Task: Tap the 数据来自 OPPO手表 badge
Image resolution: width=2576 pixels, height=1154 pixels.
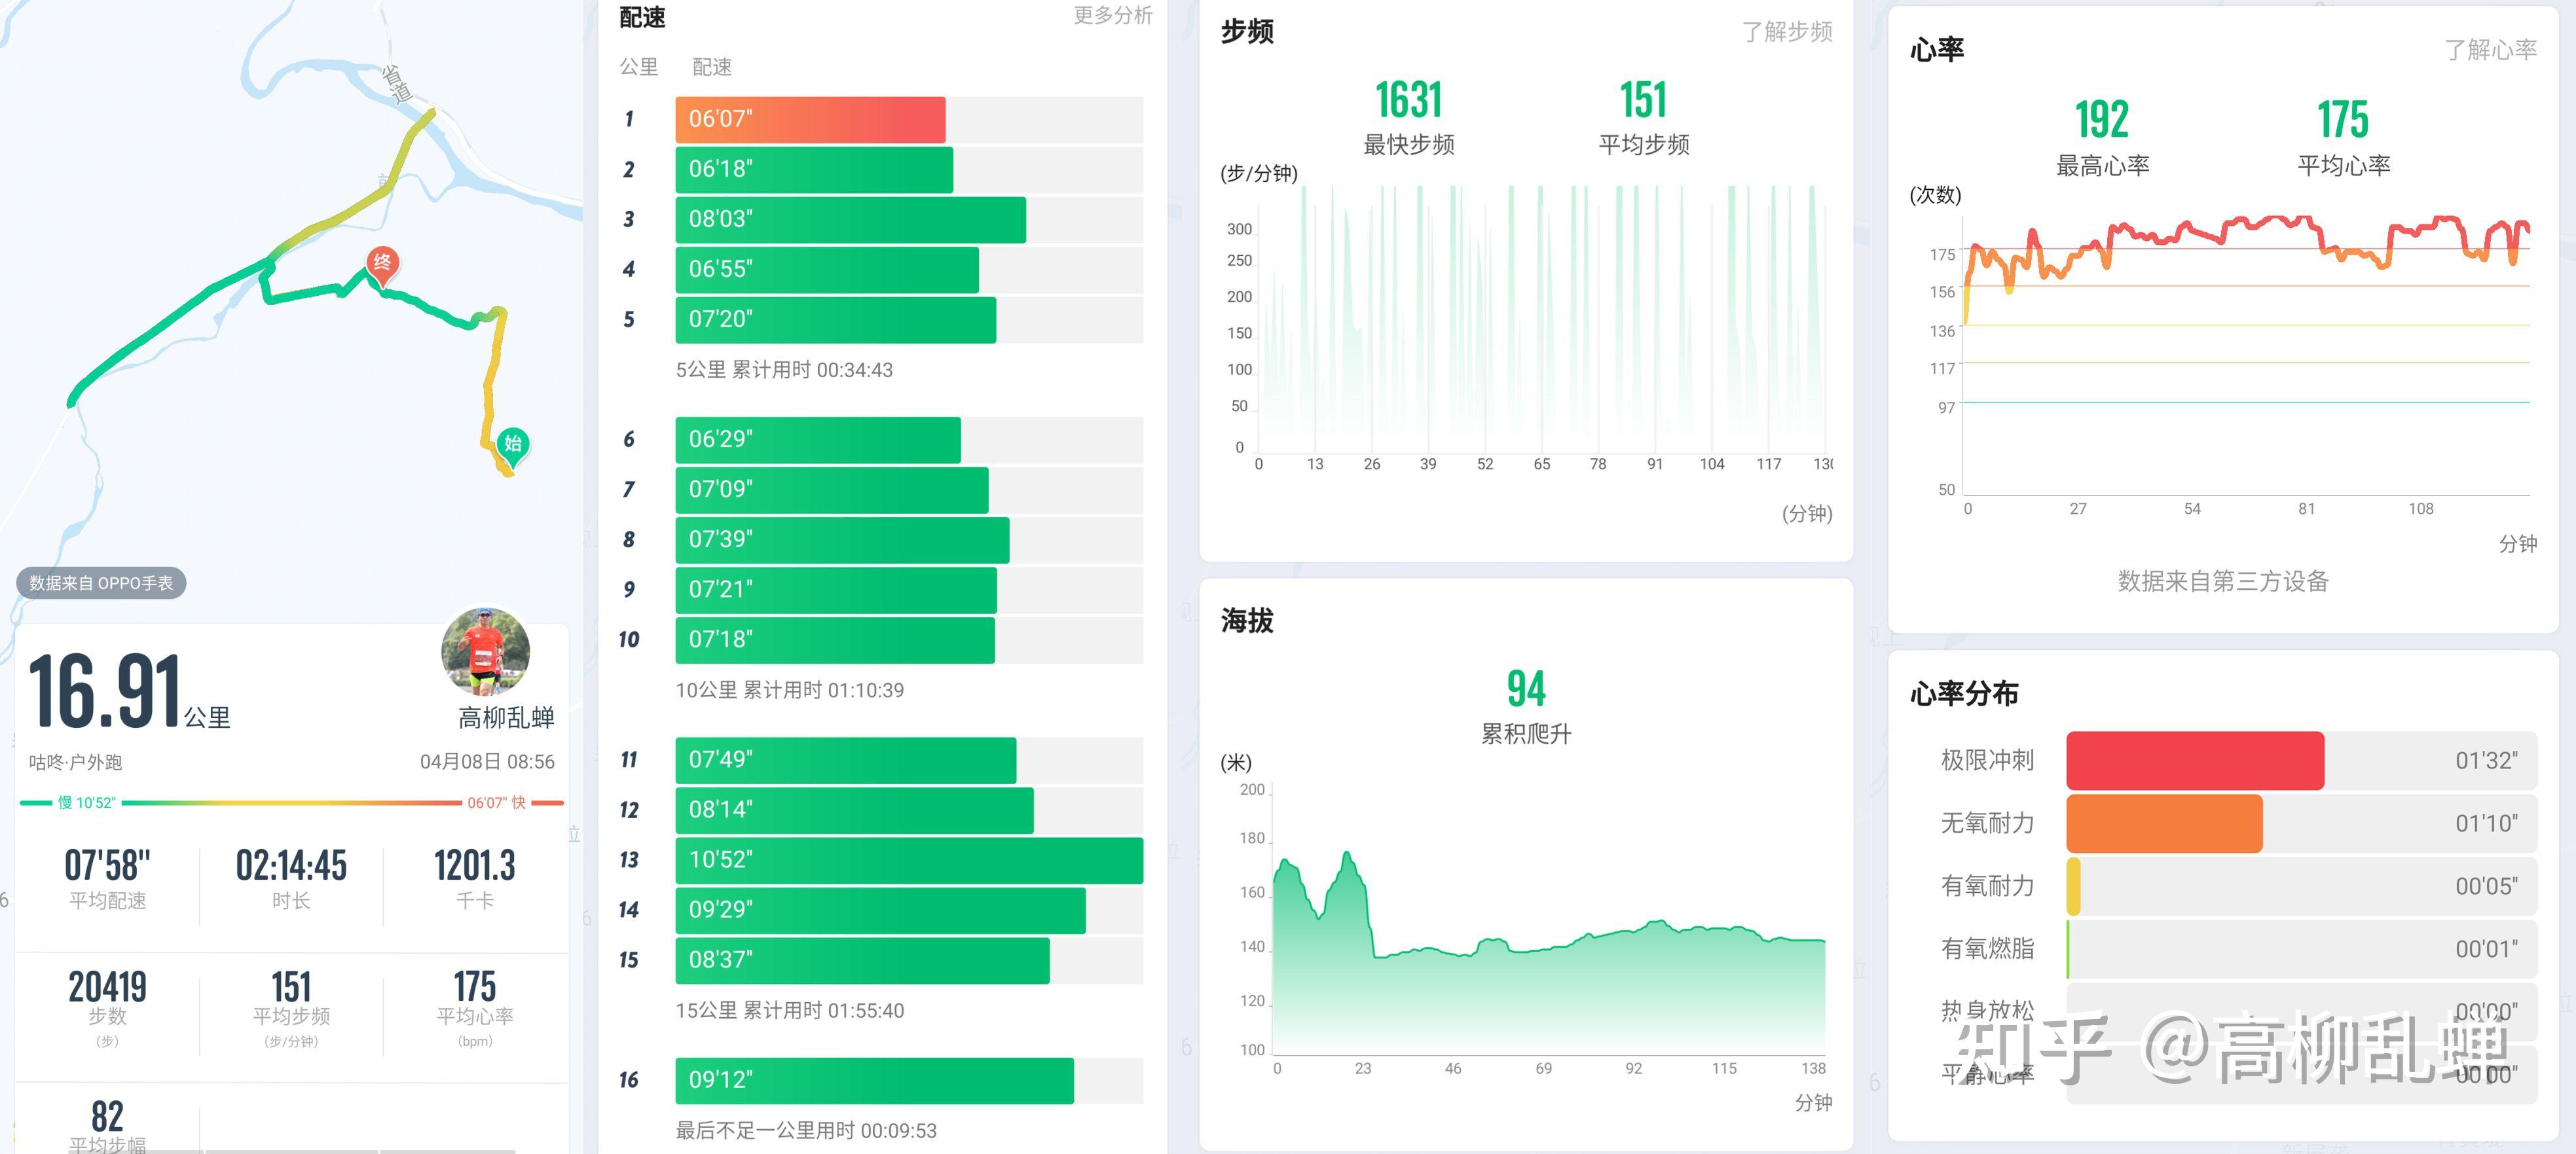Action: [101, 583]
